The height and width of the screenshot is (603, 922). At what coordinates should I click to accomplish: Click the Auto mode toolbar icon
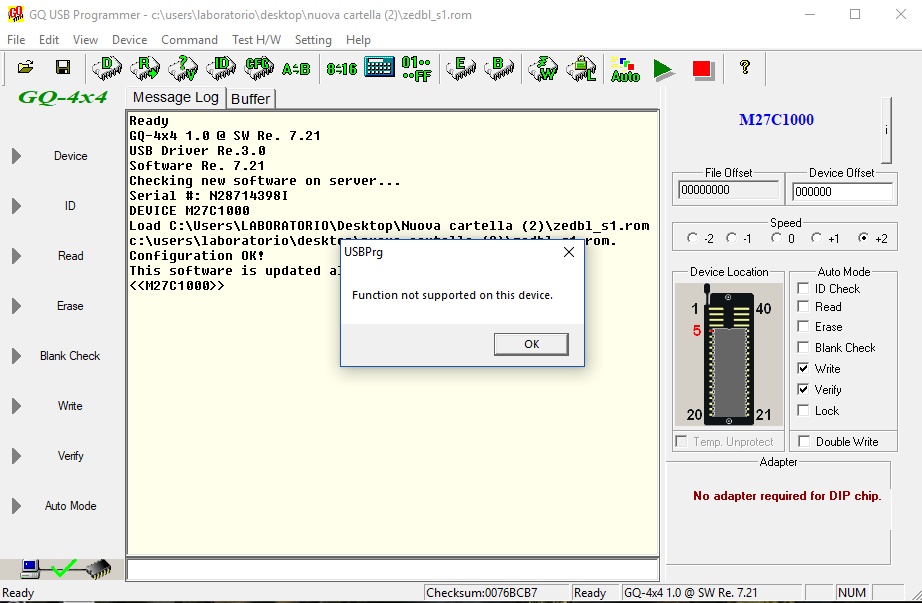tap(625, 69)
